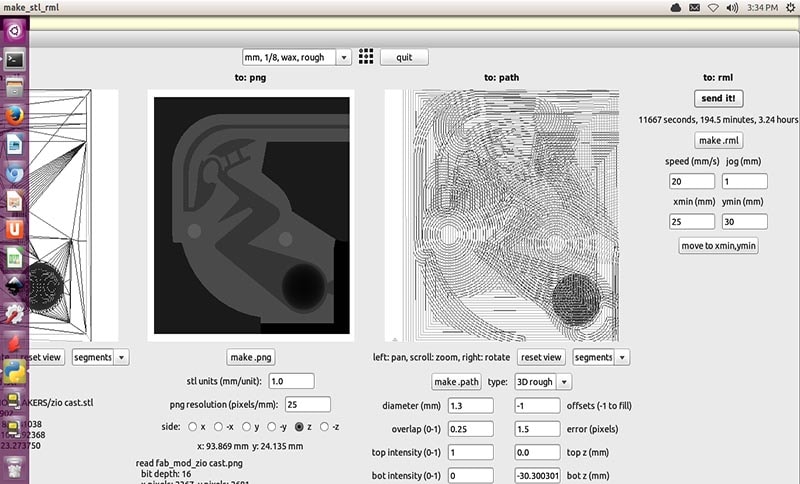Open LibreOffice Writer from the dock

click(x=14, y=145)
